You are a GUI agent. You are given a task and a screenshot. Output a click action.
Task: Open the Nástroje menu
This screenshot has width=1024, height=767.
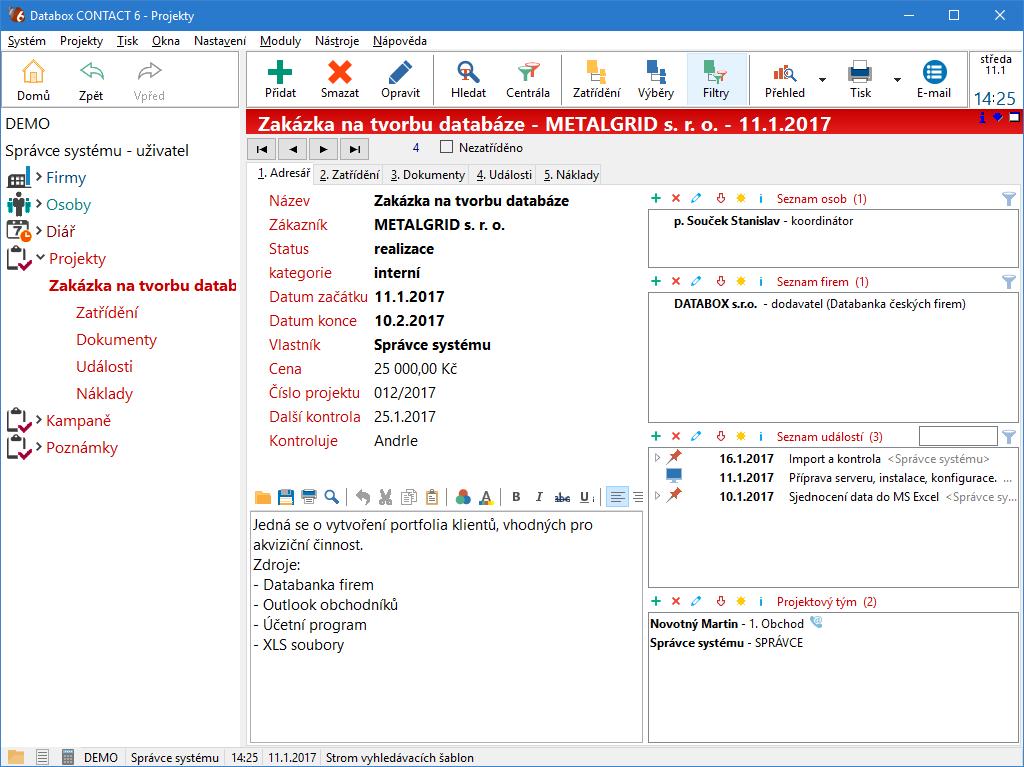point(337,41)
